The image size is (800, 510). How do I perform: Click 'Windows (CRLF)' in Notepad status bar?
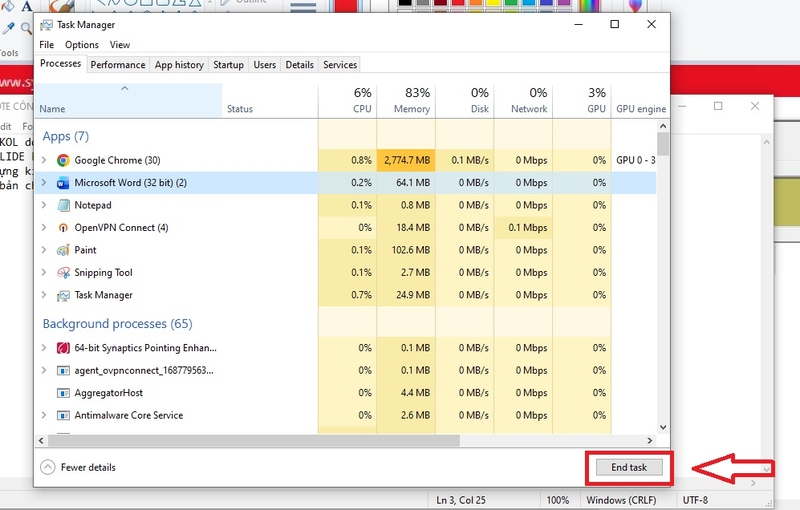point(621,500)
